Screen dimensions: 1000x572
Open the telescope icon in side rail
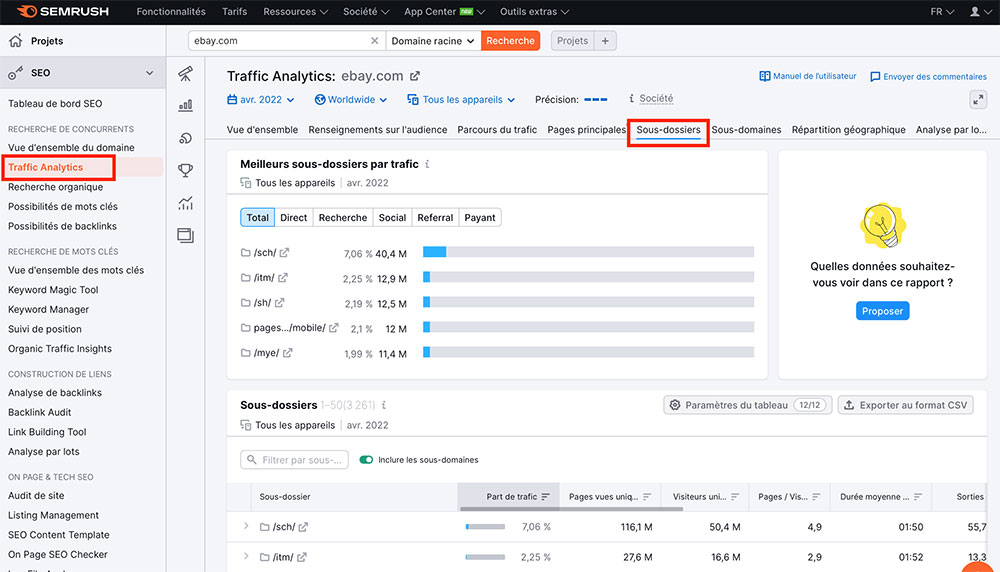186,73
